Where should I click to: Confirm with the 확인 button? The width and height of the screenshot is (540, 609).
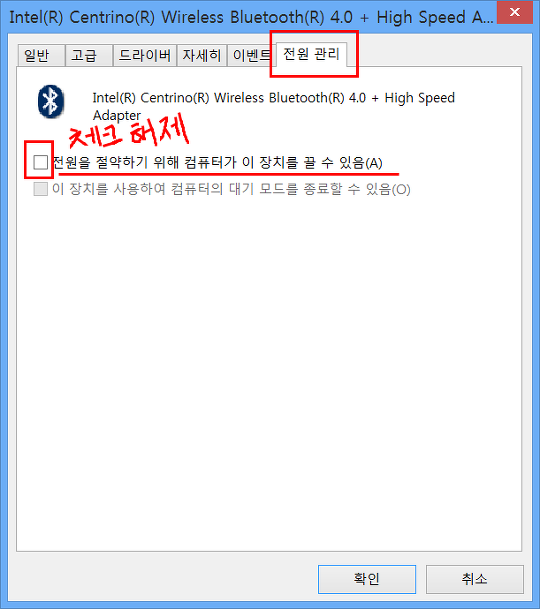[x=367, y=579]
